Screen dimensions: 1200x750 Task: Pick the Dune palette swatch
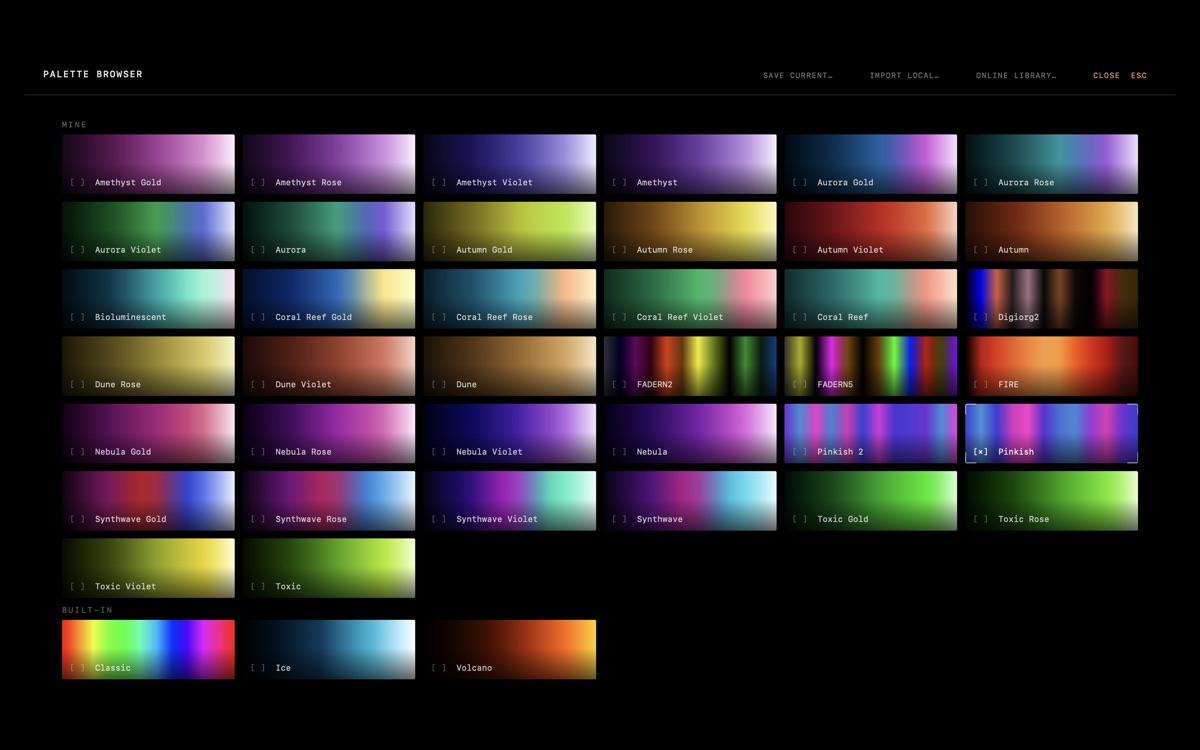(x=510, y=366)
